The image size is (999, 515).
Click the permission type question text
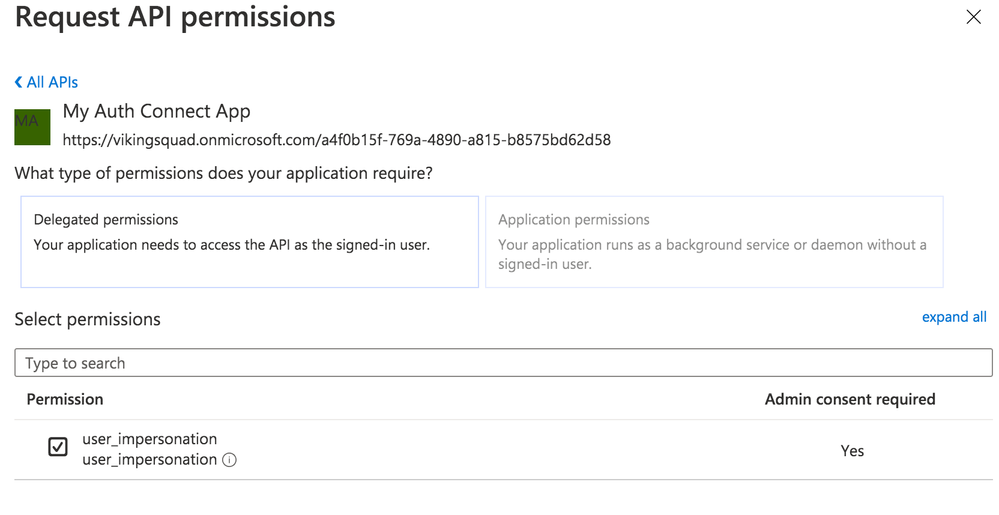(223, 173)
